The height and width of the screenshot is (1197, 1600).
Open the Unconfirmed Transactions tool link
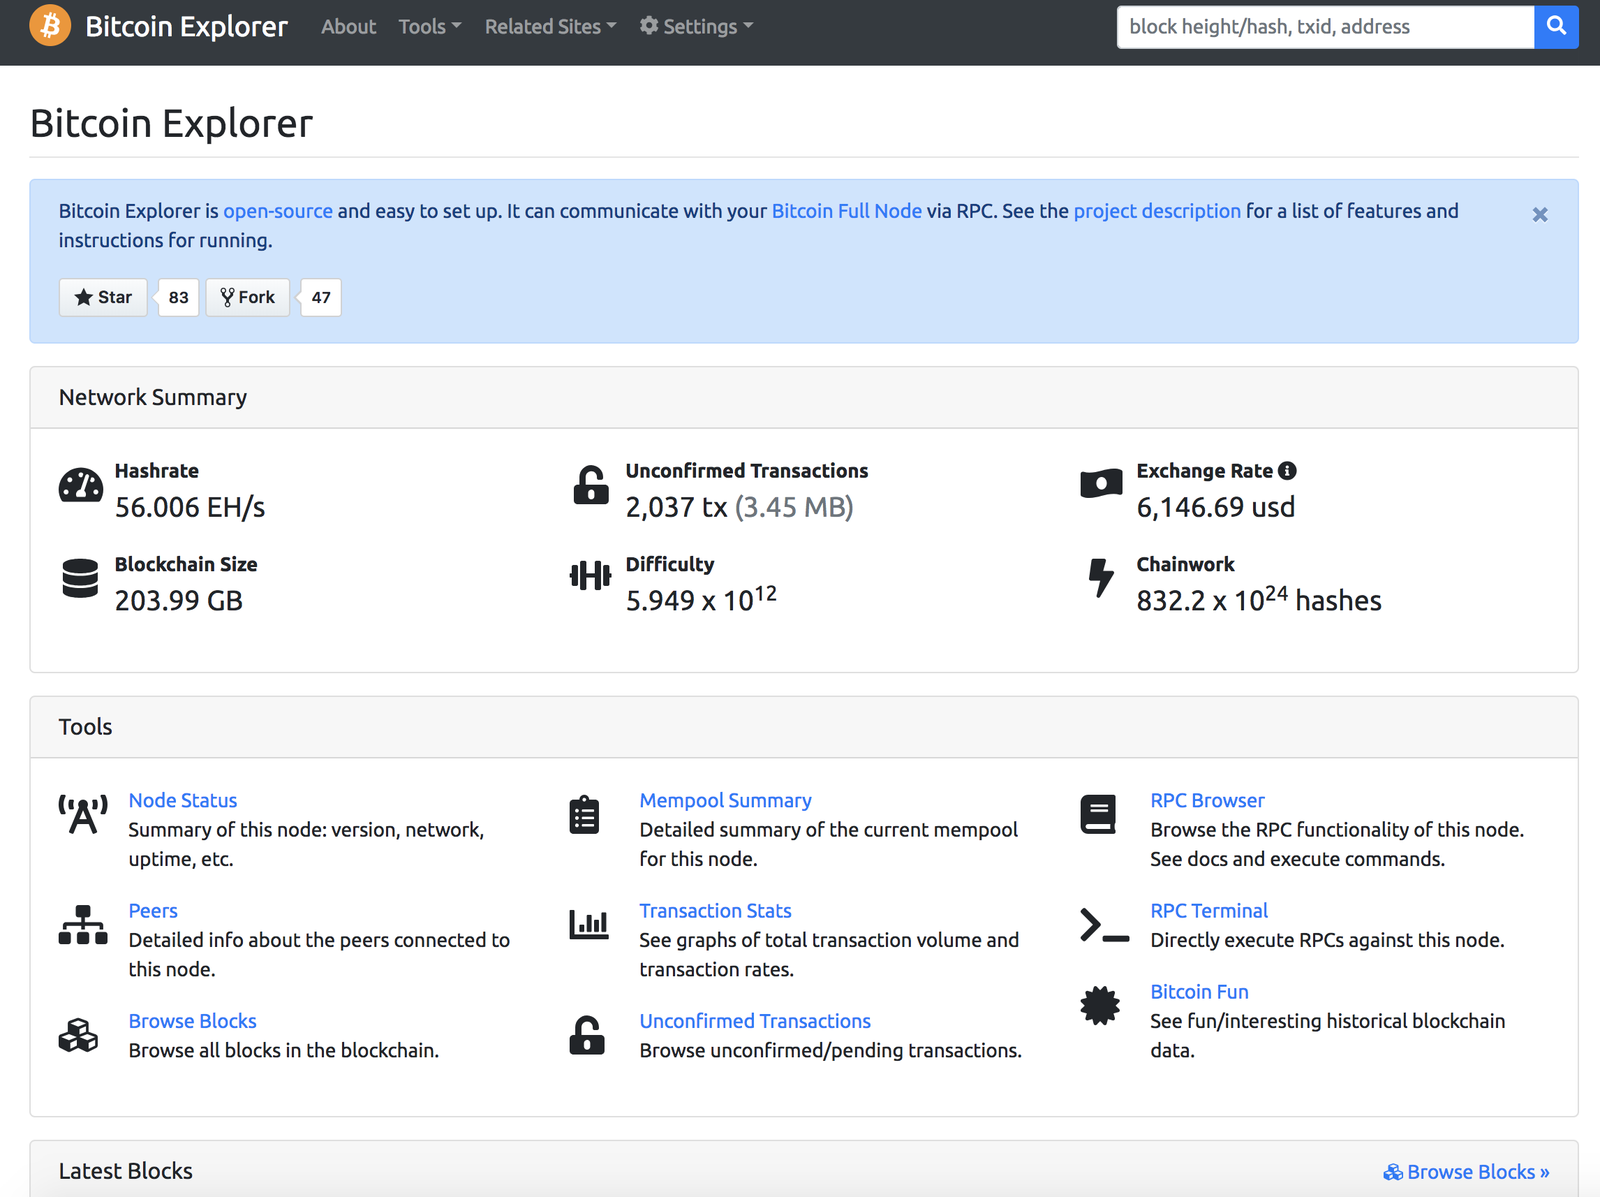point(755,1020)
